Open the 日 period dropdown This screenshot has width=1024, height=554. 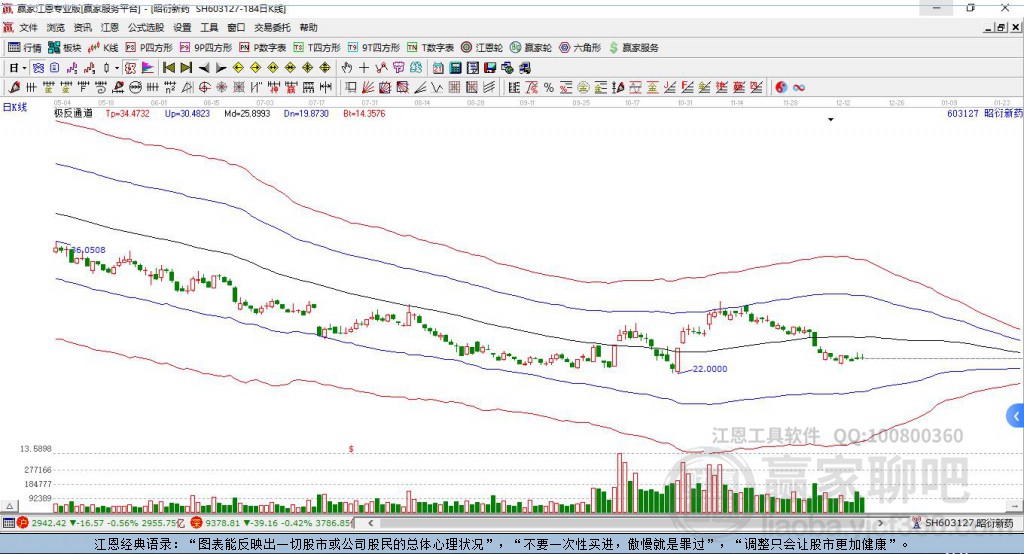(18, 68)
